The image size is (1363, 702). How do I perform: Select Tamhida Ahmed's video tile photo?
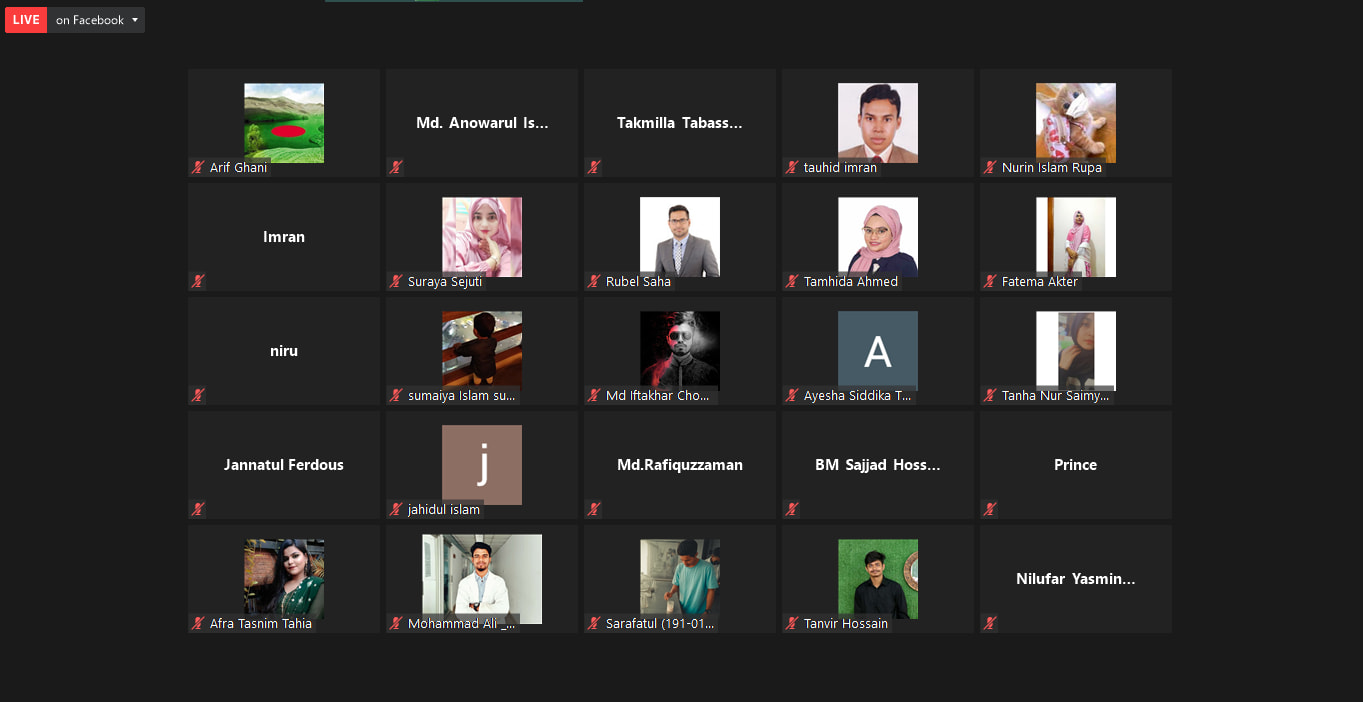pyautogui.click(x=878, y=237)
